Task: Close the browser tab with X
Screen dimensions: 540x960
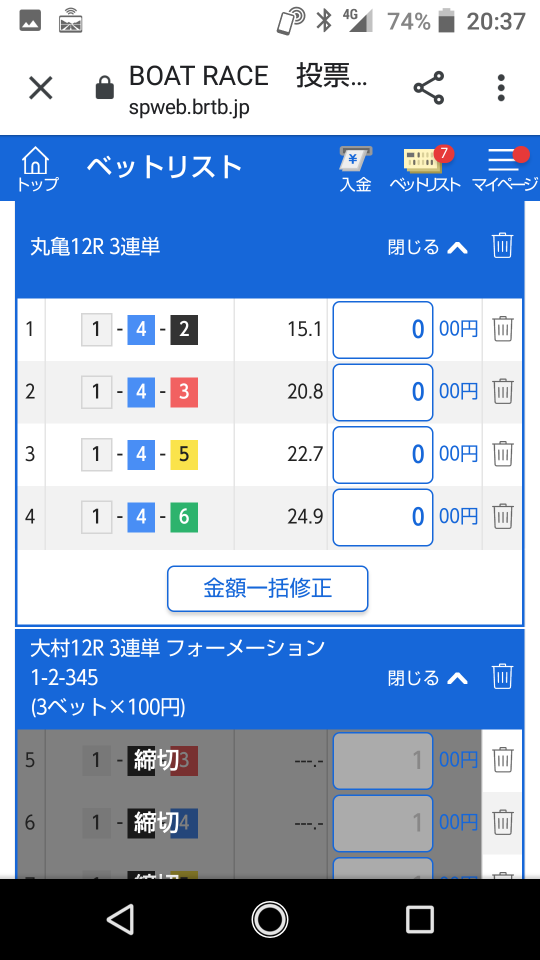Action: [x=41, y=88]
